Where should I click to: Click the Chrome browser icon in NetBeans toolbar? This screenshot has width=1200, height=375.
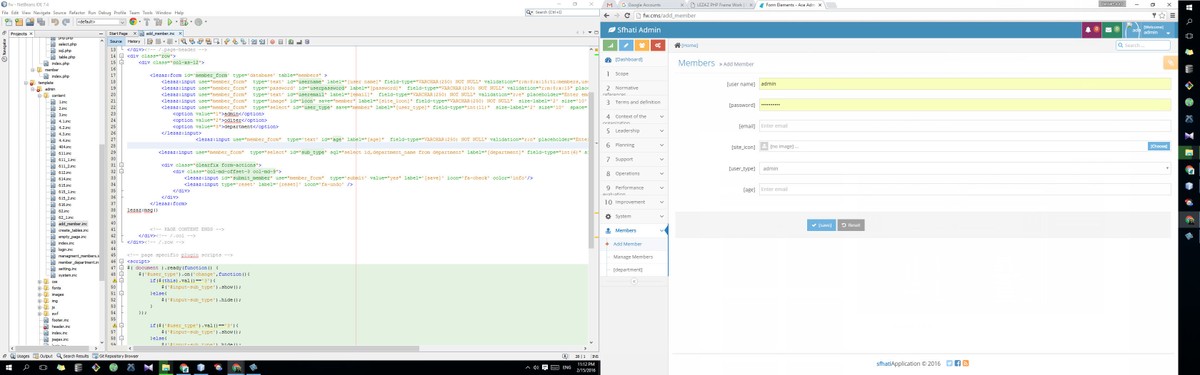tap(133, 22)
